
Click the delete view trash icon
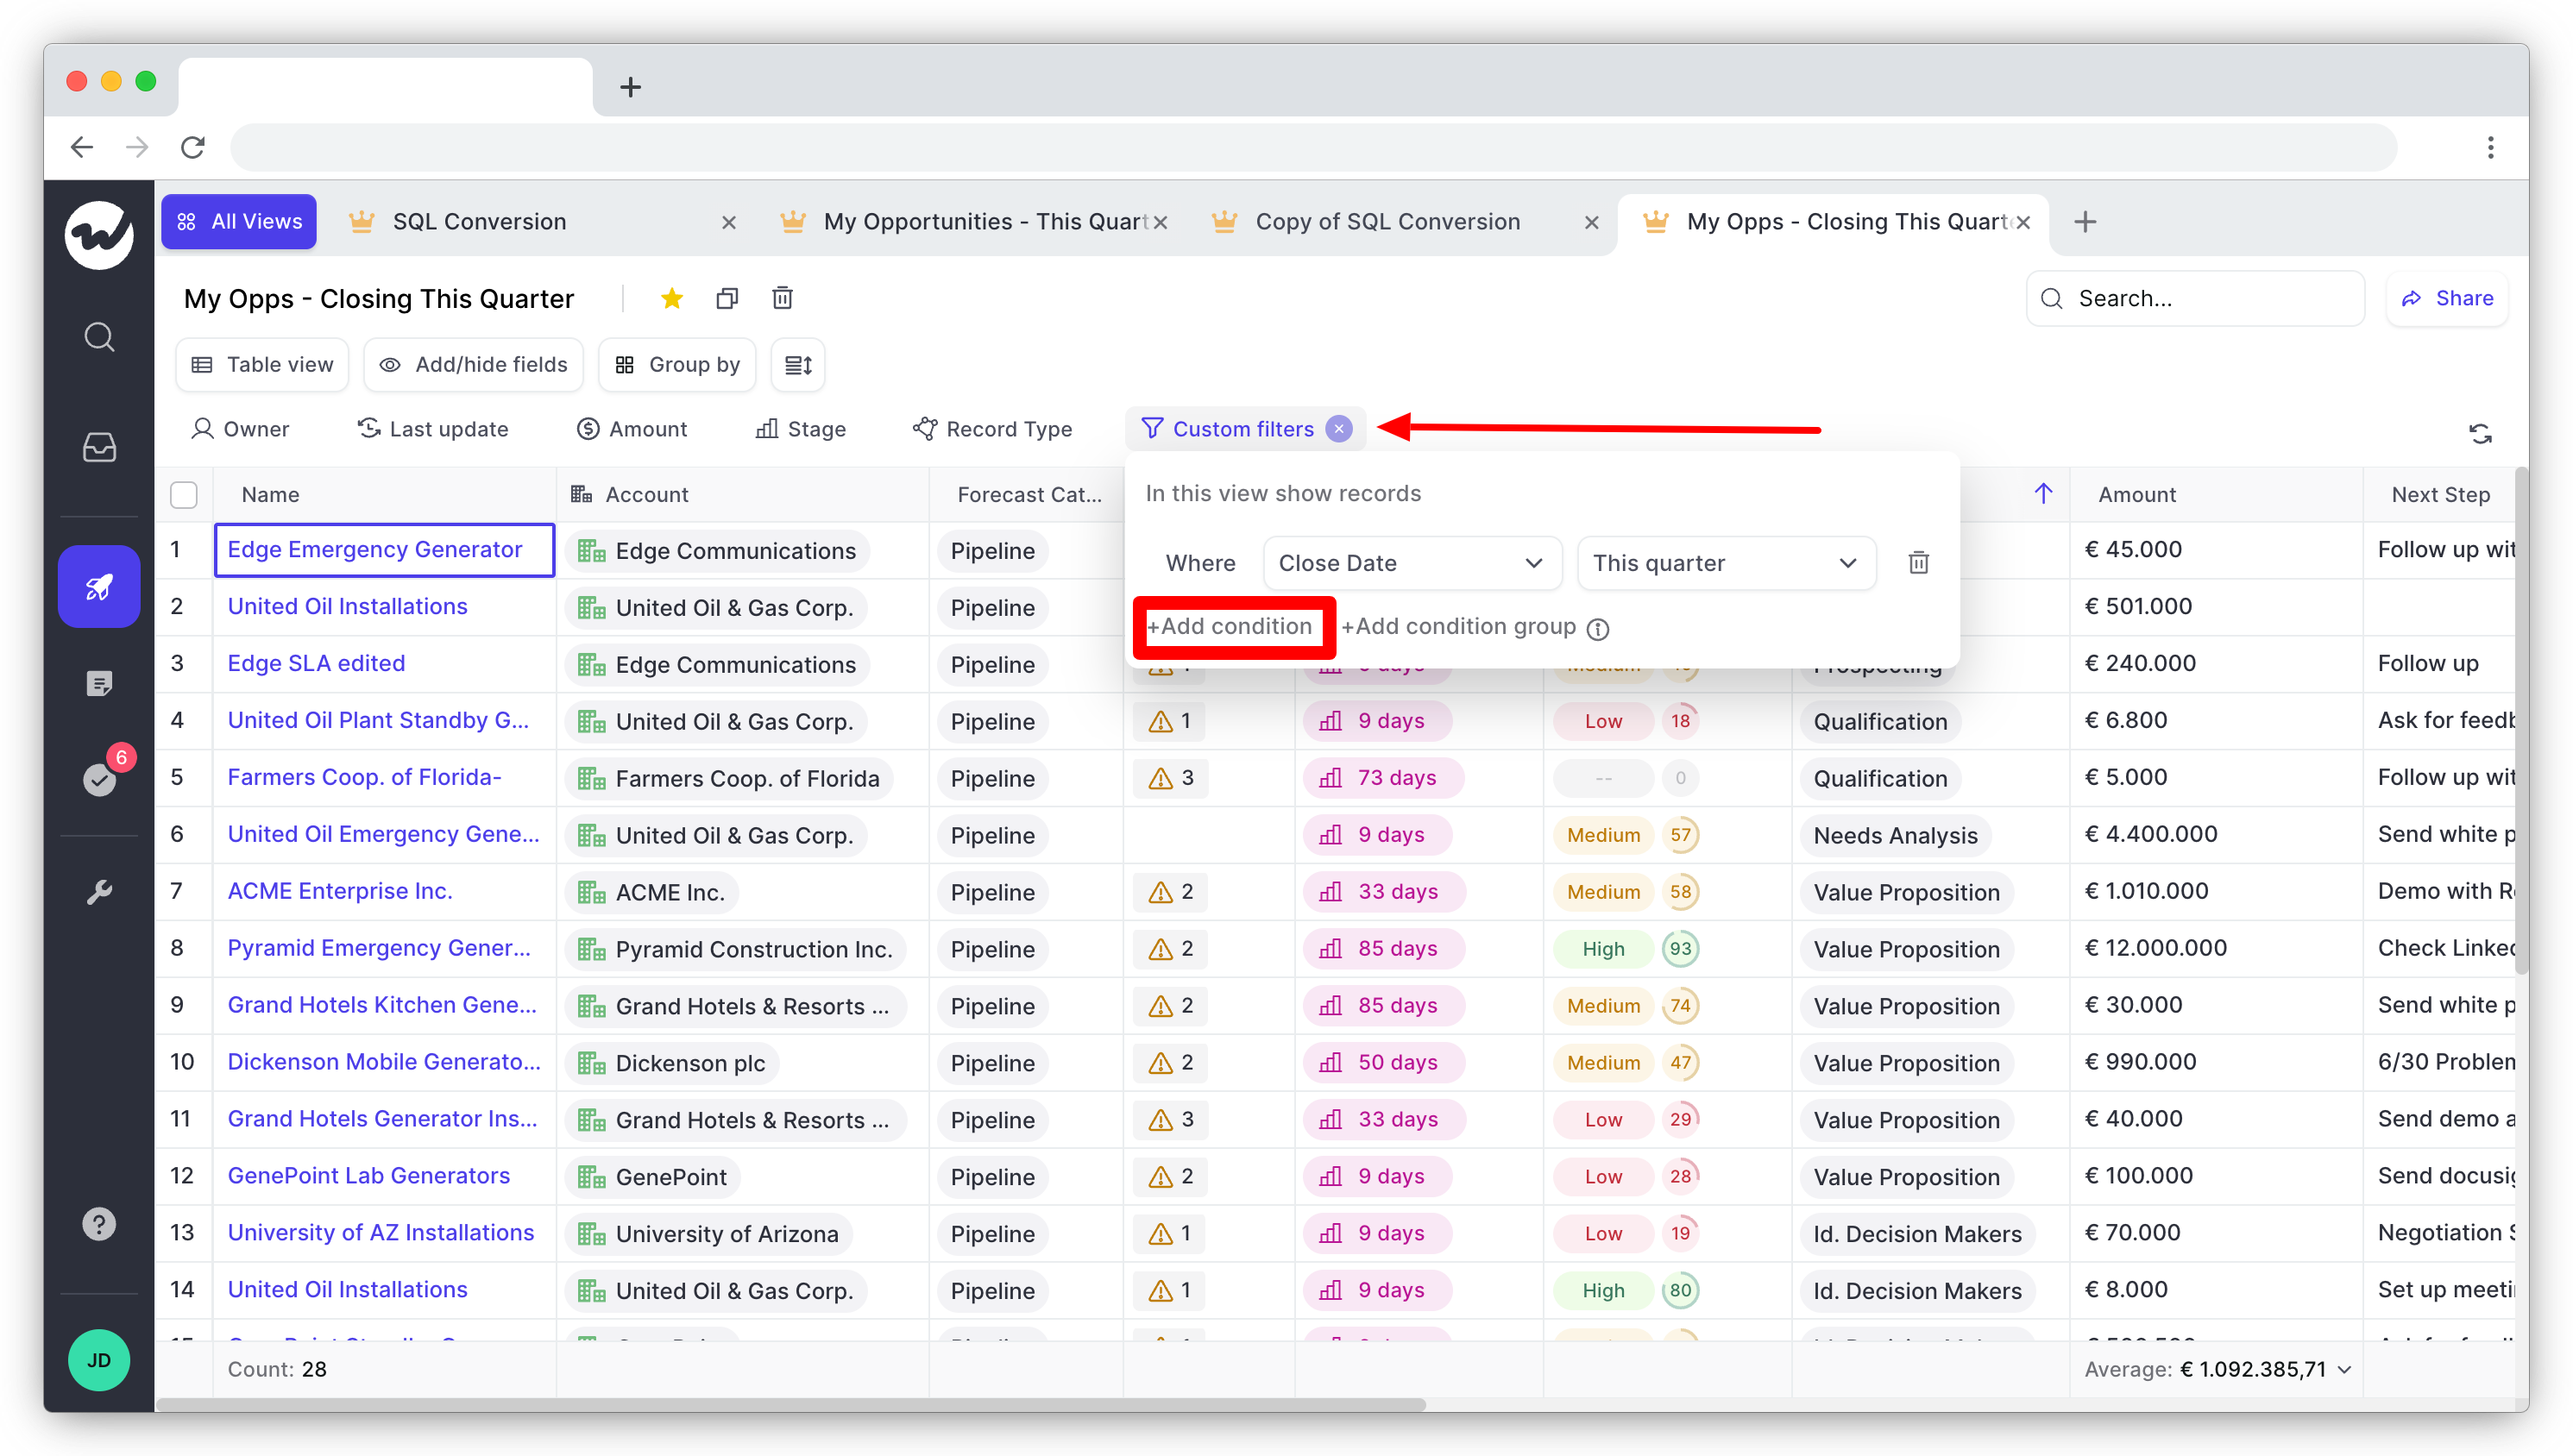tap(781, 298)
